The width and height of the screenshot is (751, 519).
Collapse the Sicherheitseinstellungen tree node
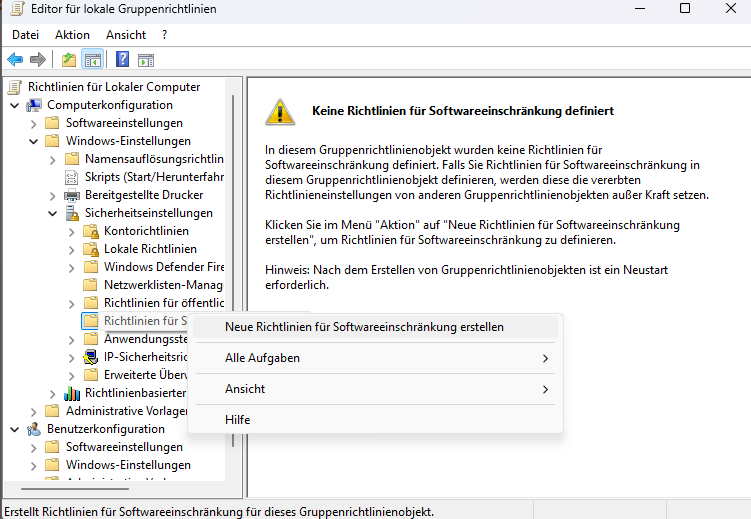(x=52, y=213)
